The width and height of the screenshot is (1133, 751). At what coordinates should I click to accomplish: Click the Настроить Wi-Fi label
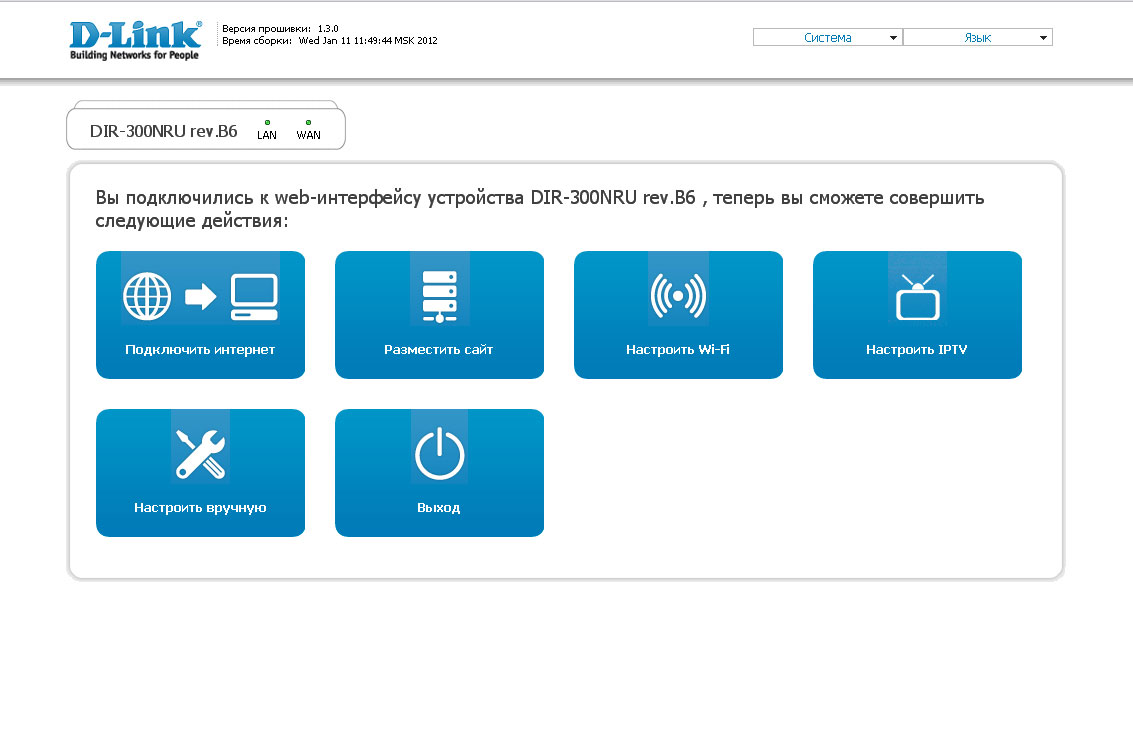tap(678, 350)
